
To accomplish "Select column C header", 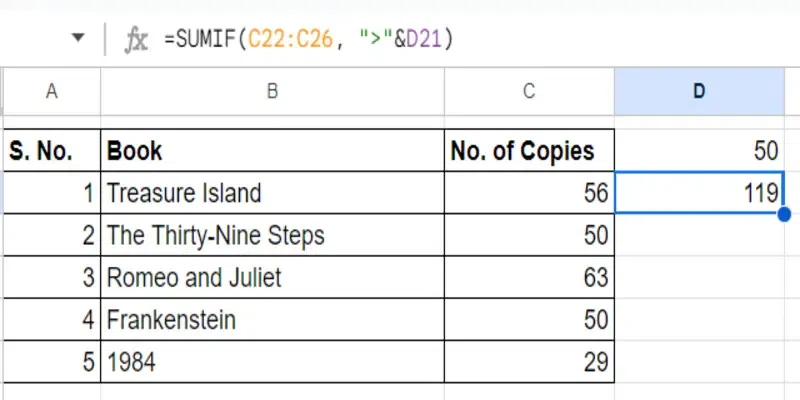I will click(528, 91).
